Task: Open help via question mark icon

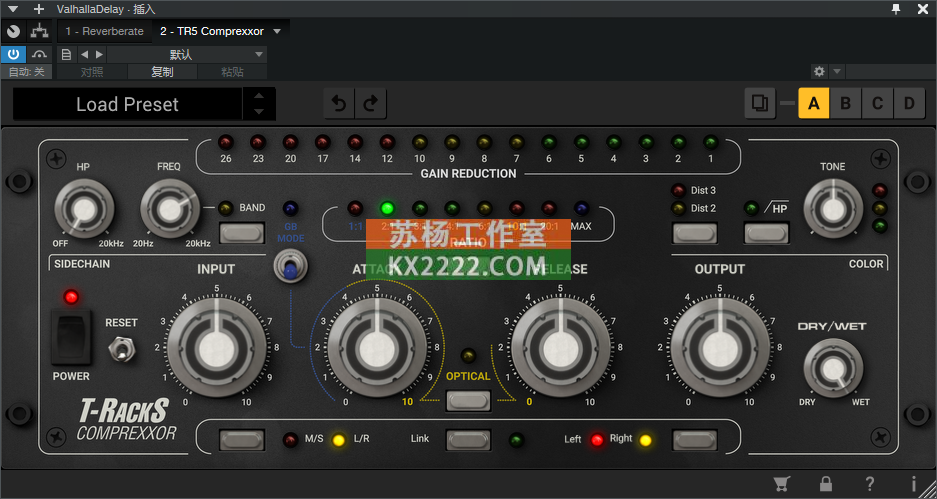Action: tap(870, 483)
